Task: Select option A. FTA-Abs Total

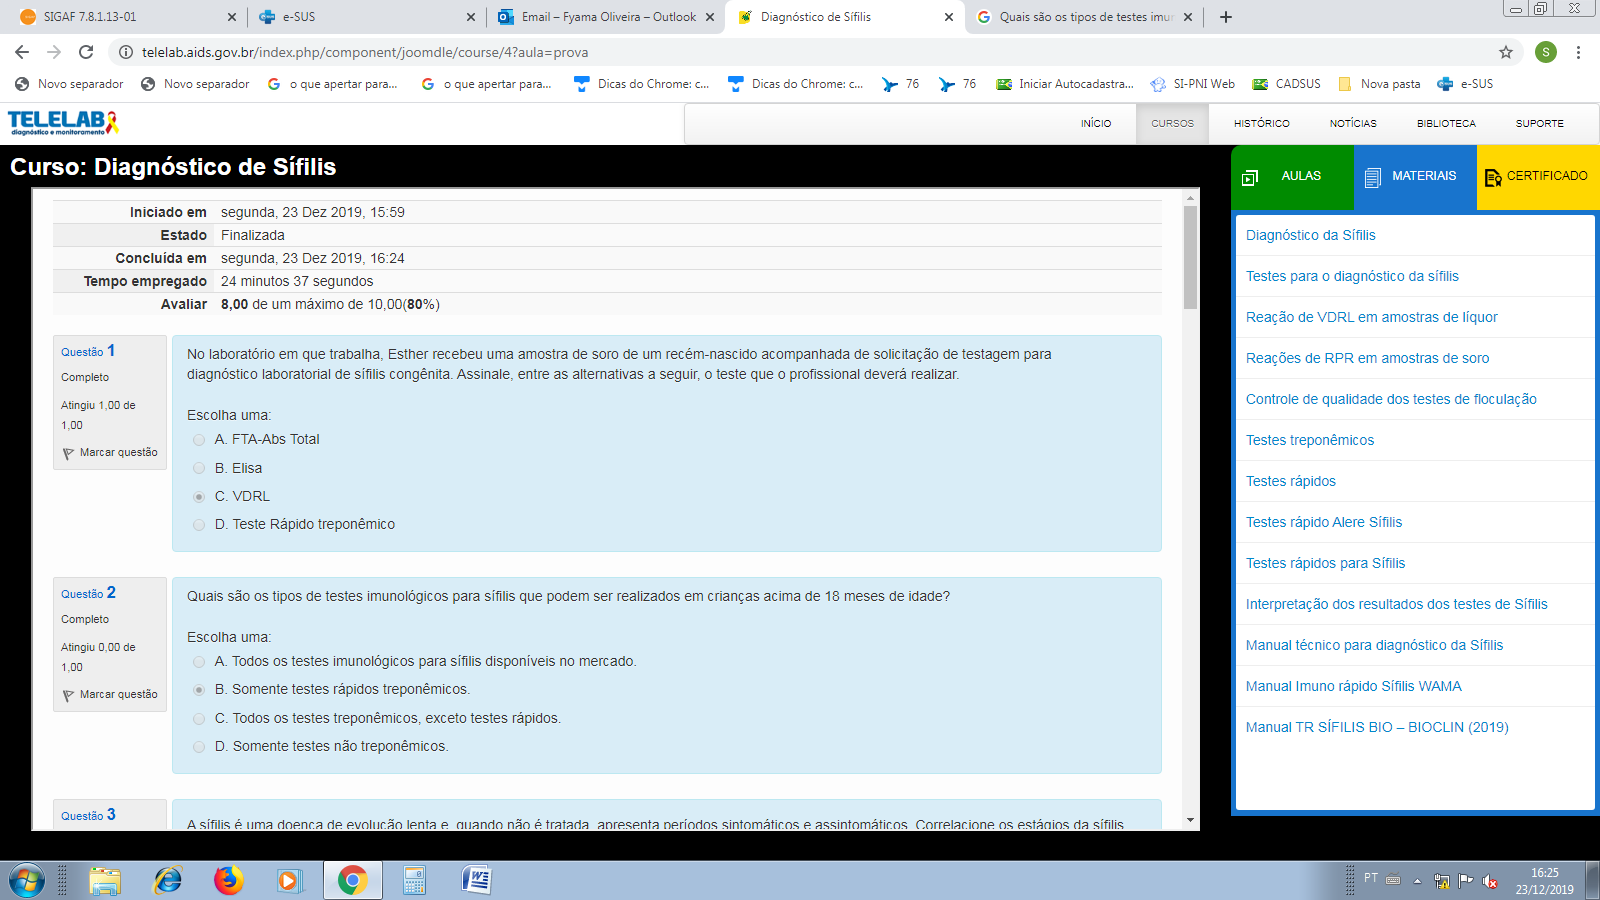Action: pos(199,440)
